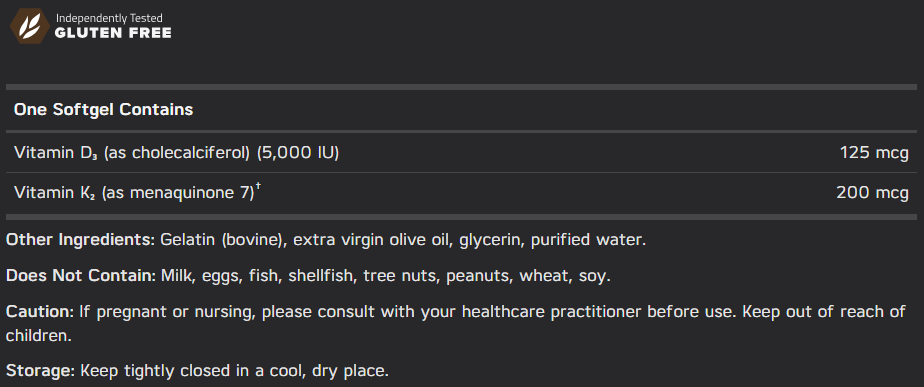The width and height of the screenshot is (924, 387).
Task: Click the 125 mcg amount value
Action: point(874,153)
